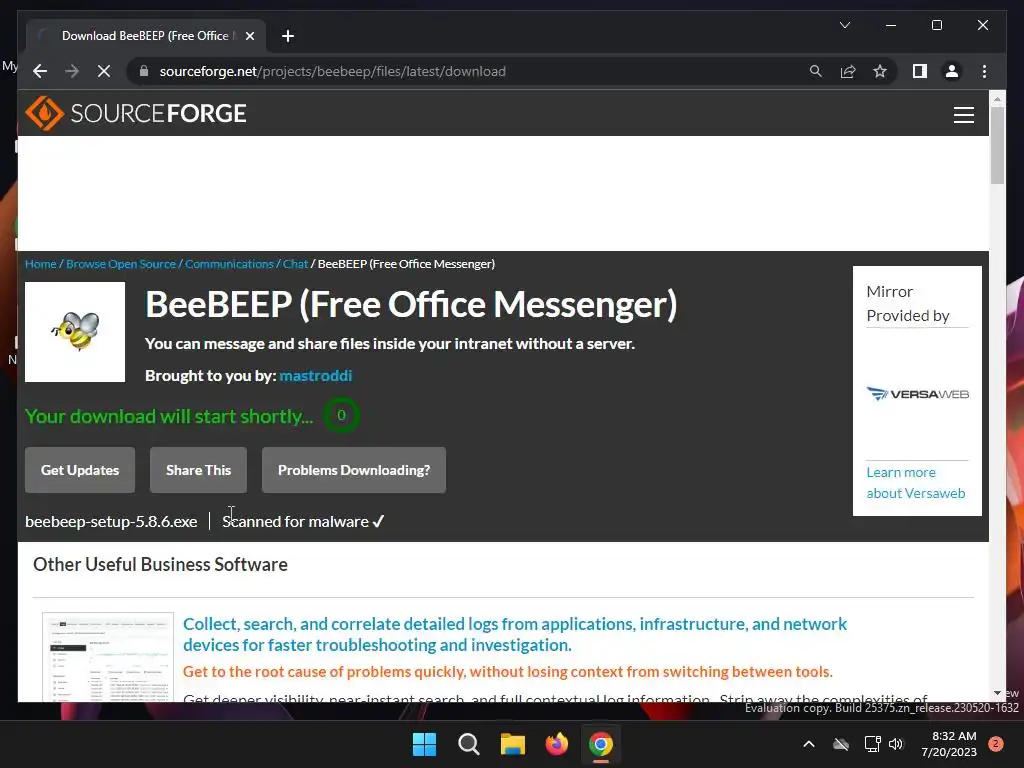Close the Download BeeBEEP tab
Screen dimensions: 1024x768
tap(249, 36)
